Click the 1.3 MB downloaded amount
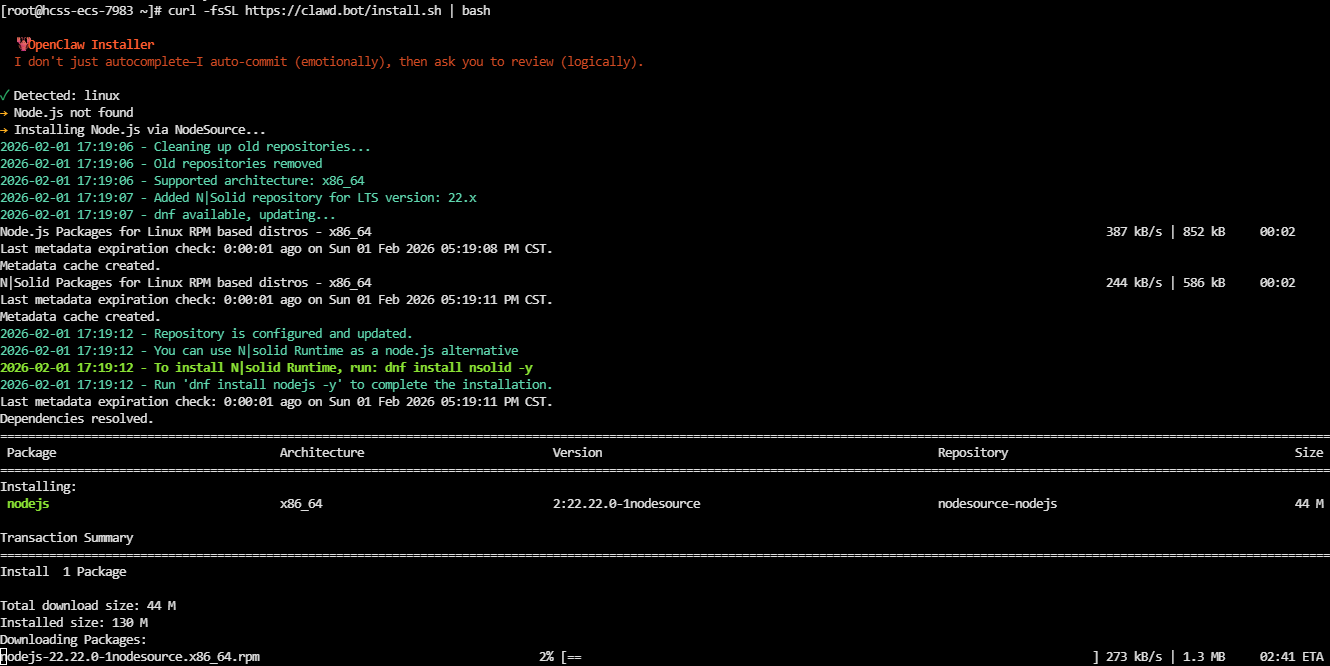The height and width of the screenshot is (666, 1330). point(1204,657)
